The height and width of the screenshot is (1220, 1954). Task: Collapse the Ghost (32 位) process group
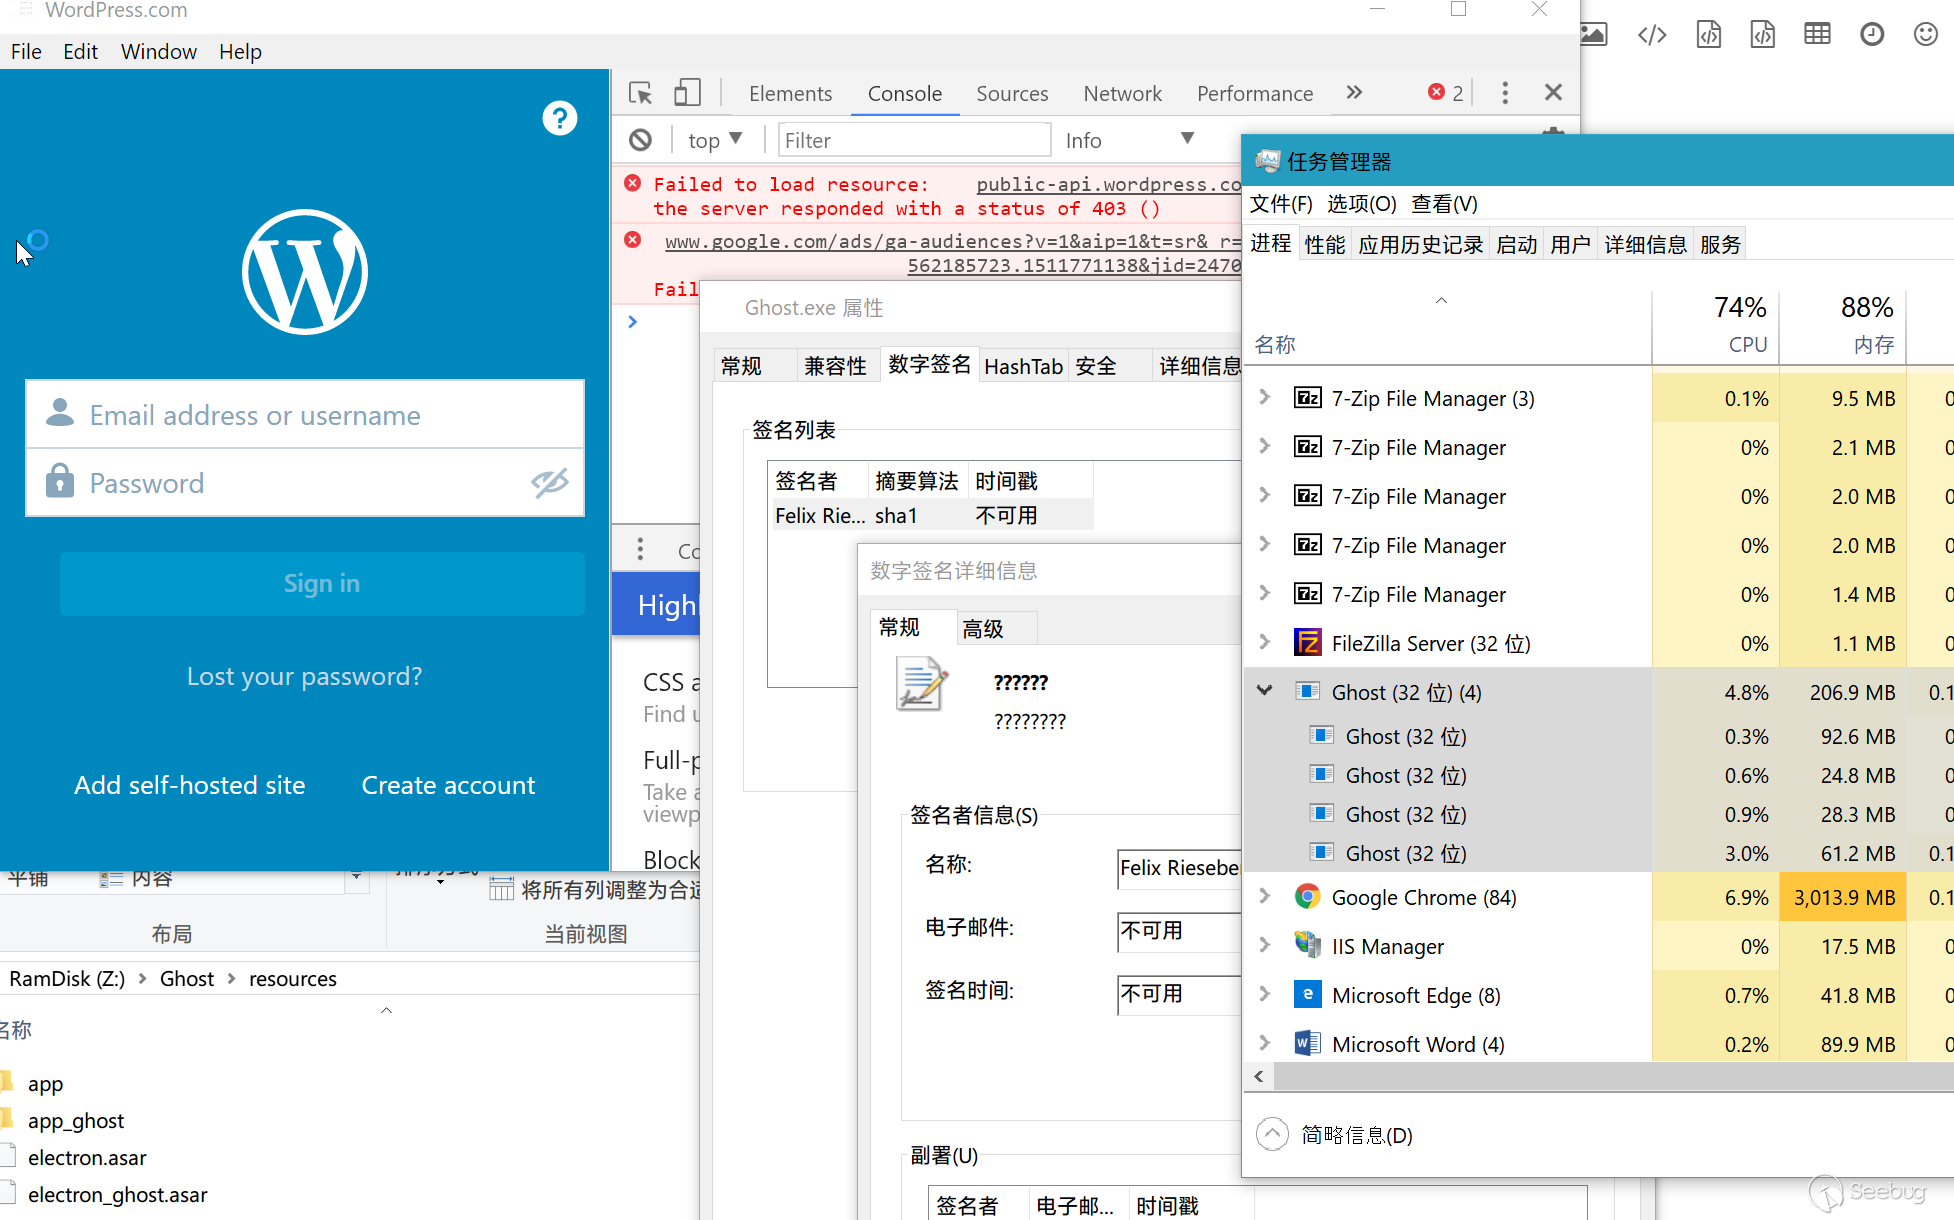point(1265,691)
